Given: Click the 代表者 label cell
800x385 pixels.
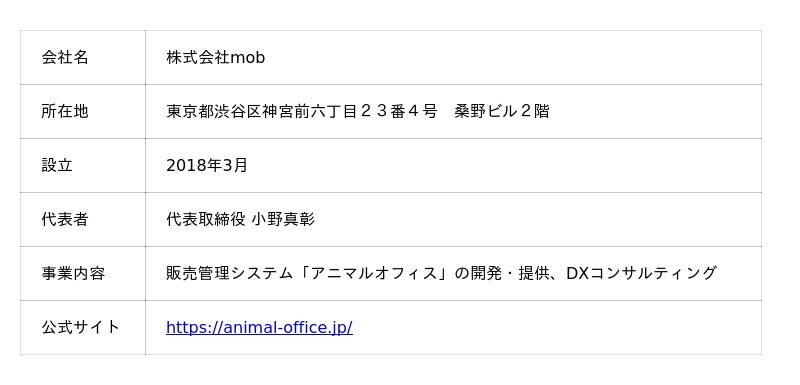Looking at the screenshot, I should coord(83,220).
